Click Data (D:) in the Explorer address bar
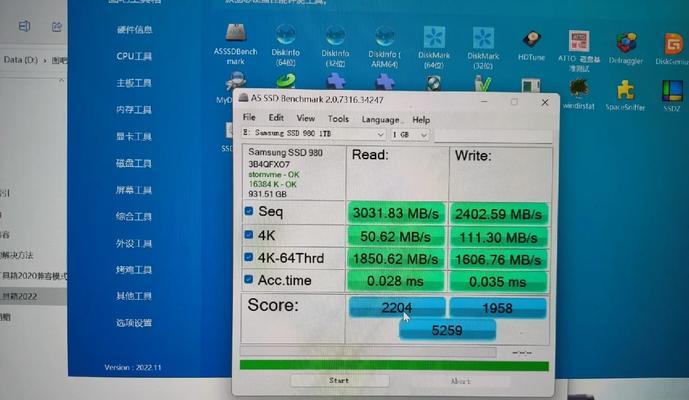The height and width of the screenshot is (400, 689). 21,60
